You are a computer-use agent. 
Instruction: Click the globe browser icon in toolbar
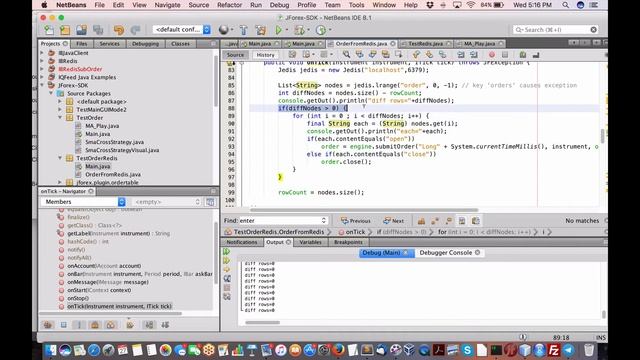223,30
